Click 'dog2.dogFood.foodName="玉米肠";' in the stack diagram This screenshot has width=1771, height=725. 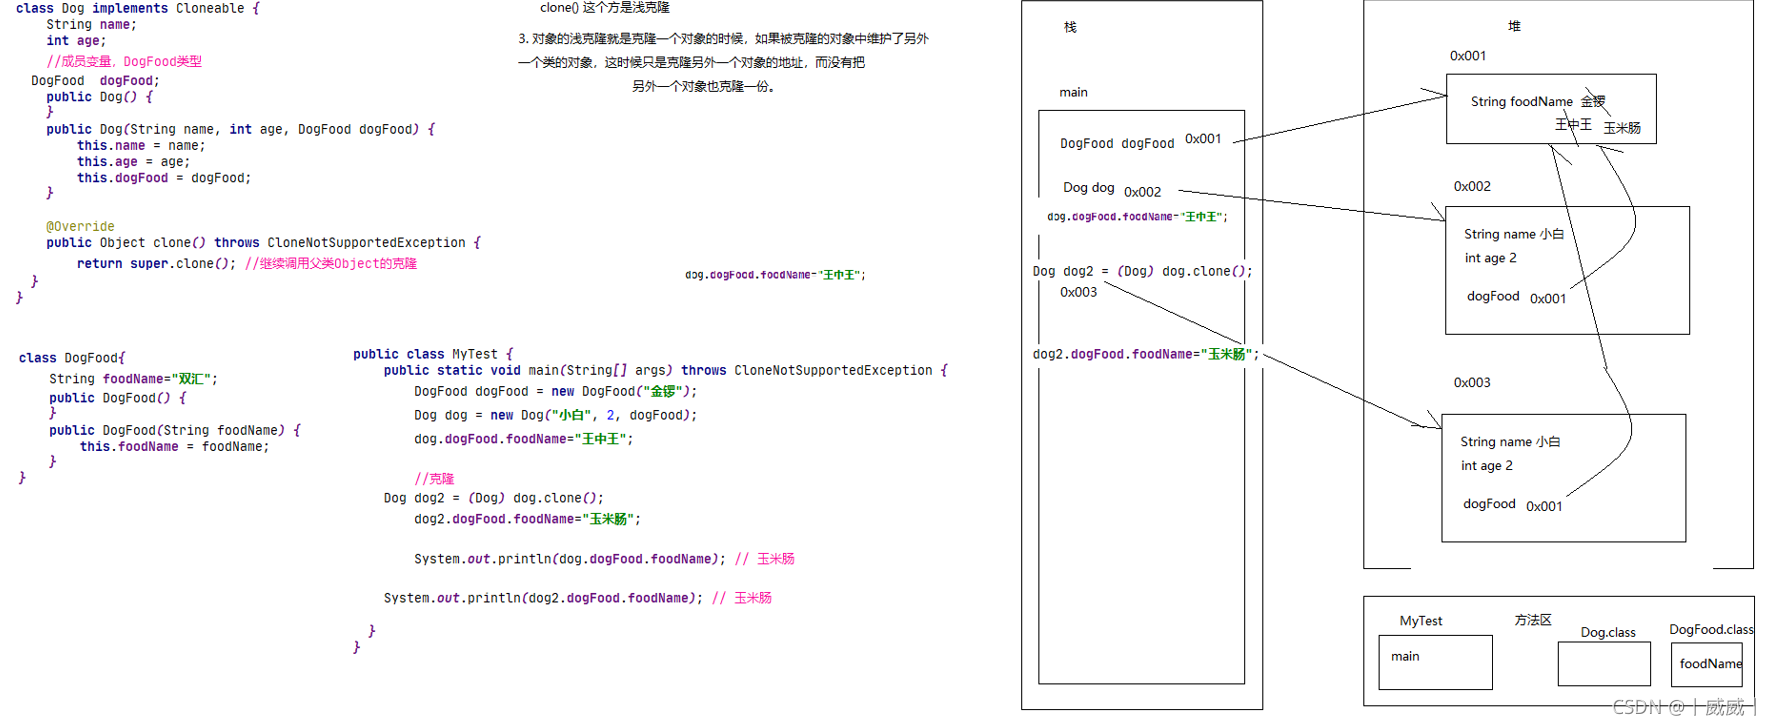tap(1146, 354)
